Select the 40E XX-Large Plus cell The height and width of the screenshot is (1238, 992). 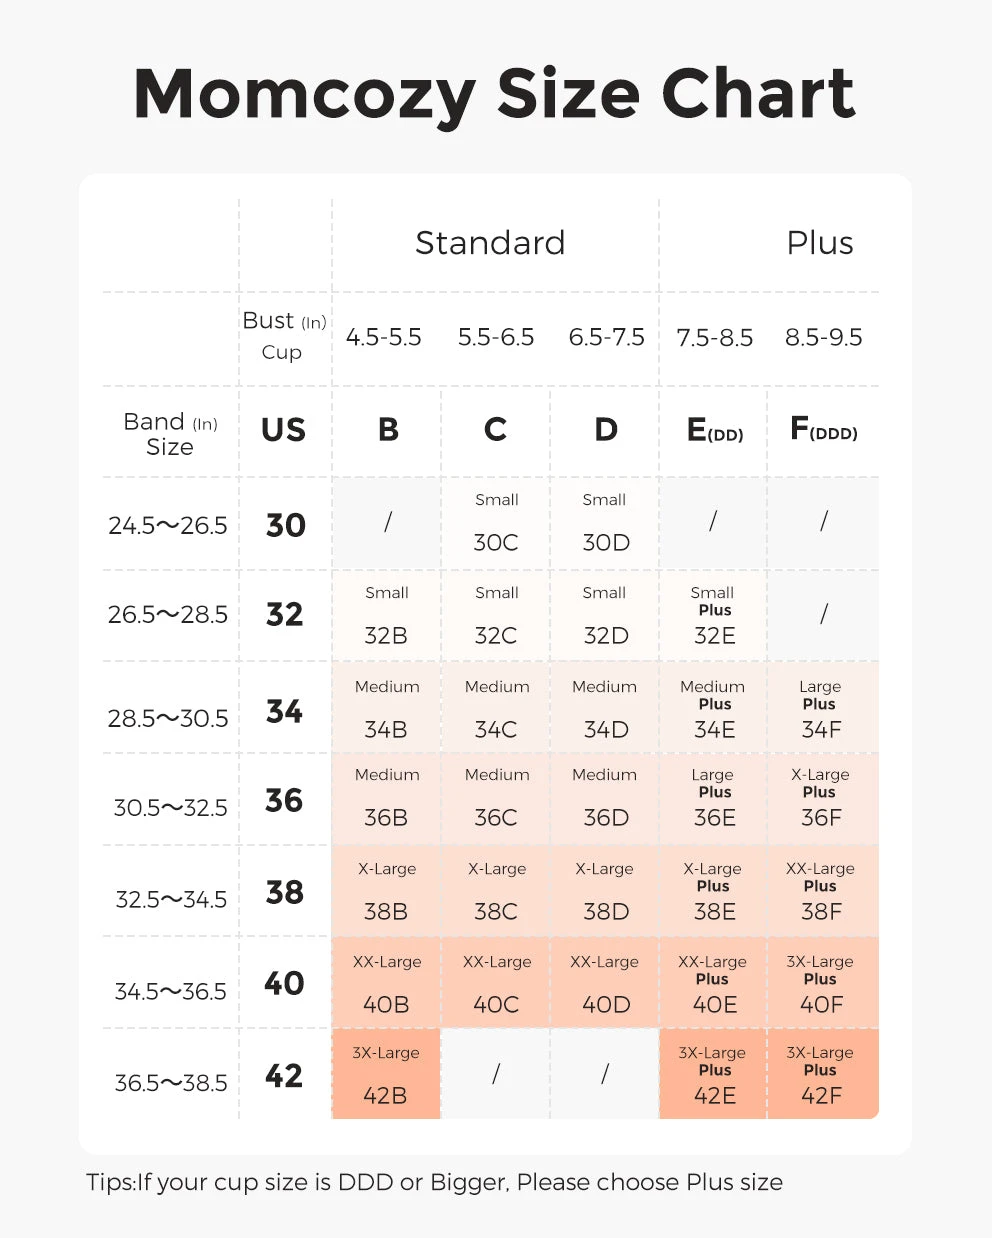pos(713,983)
